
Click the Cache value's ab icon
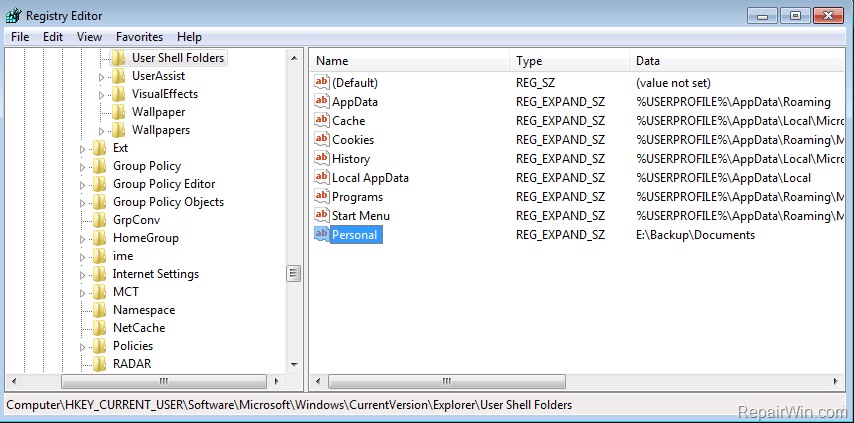321,120
